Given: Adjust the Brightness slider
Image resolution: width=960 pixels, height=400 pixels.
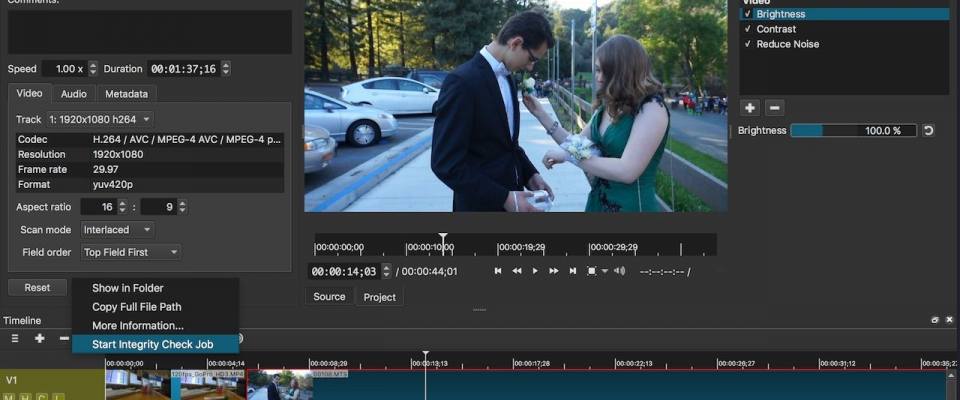Looking at the screenshot, I should coord(853,130).
